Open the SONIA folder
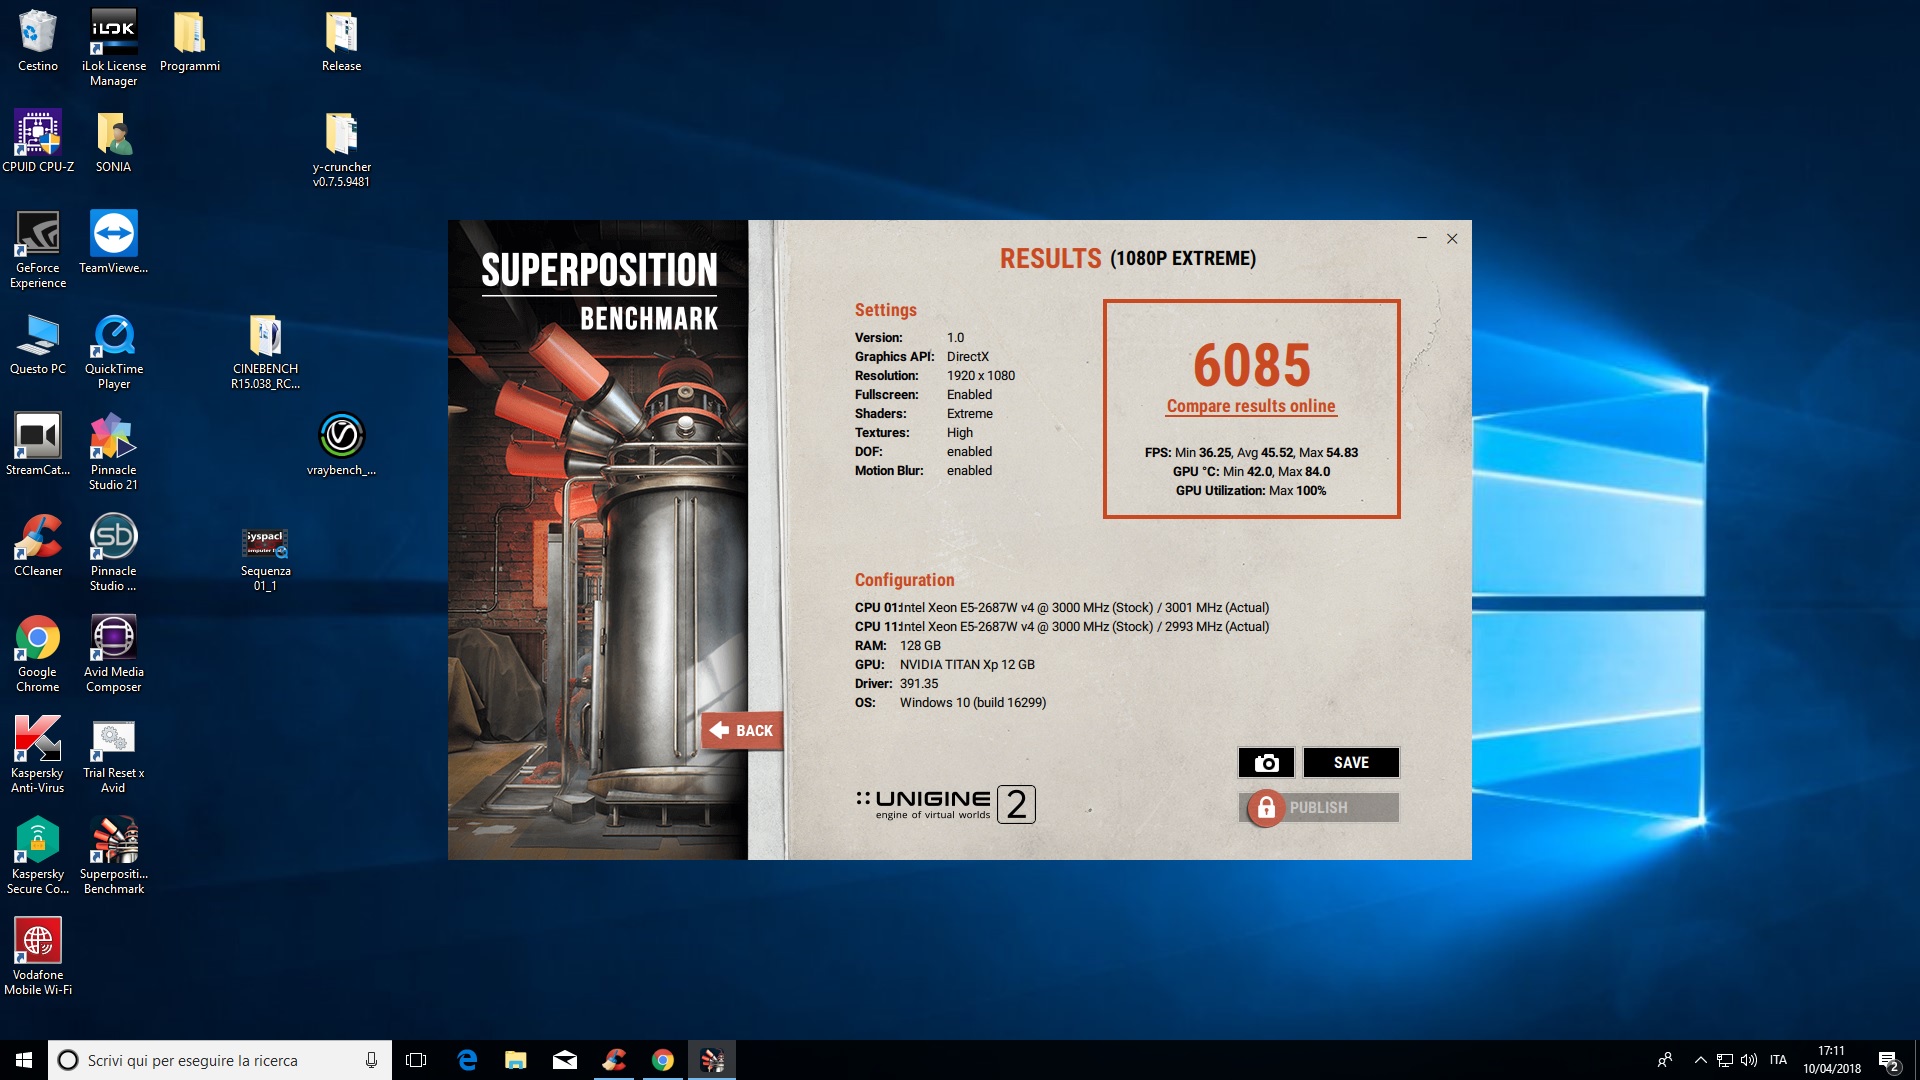 point(114,141)
